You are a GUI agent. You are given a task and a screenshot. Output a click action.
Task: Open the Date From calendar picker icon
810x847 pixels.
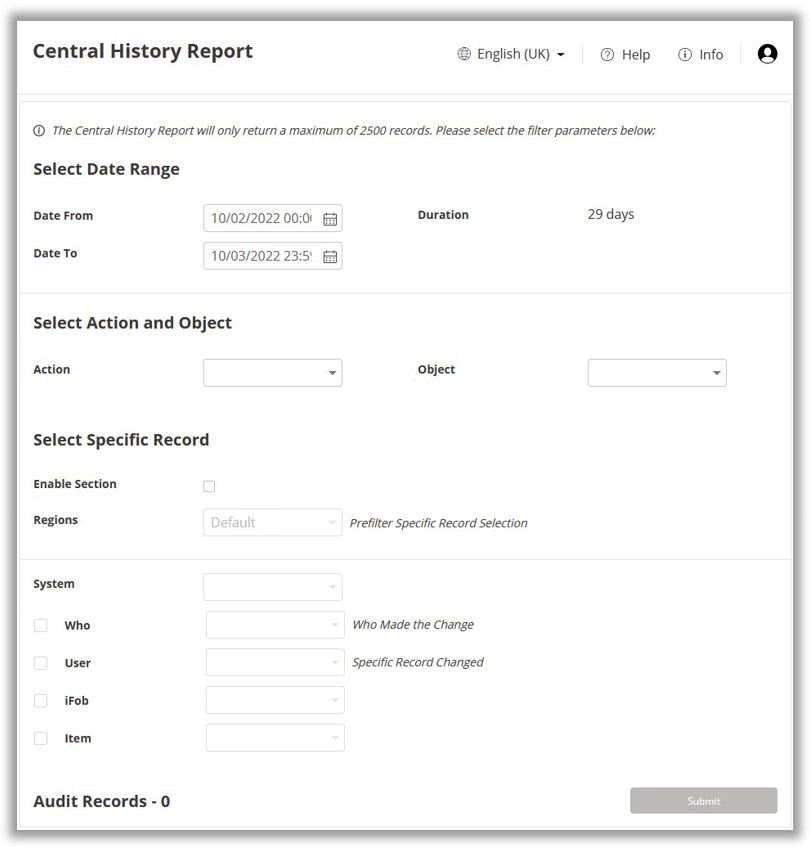coord(330,219)
